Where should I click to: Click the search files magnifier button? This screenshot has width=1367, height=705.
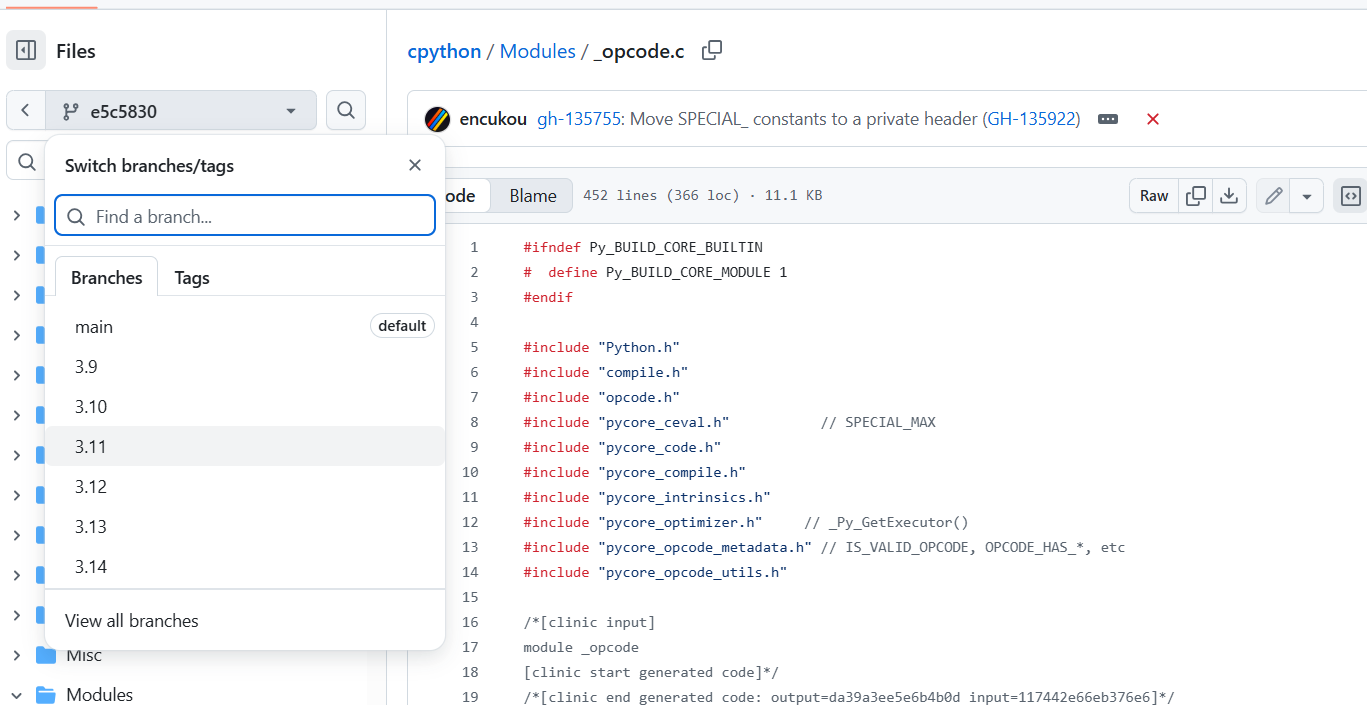tap(346, 111)
